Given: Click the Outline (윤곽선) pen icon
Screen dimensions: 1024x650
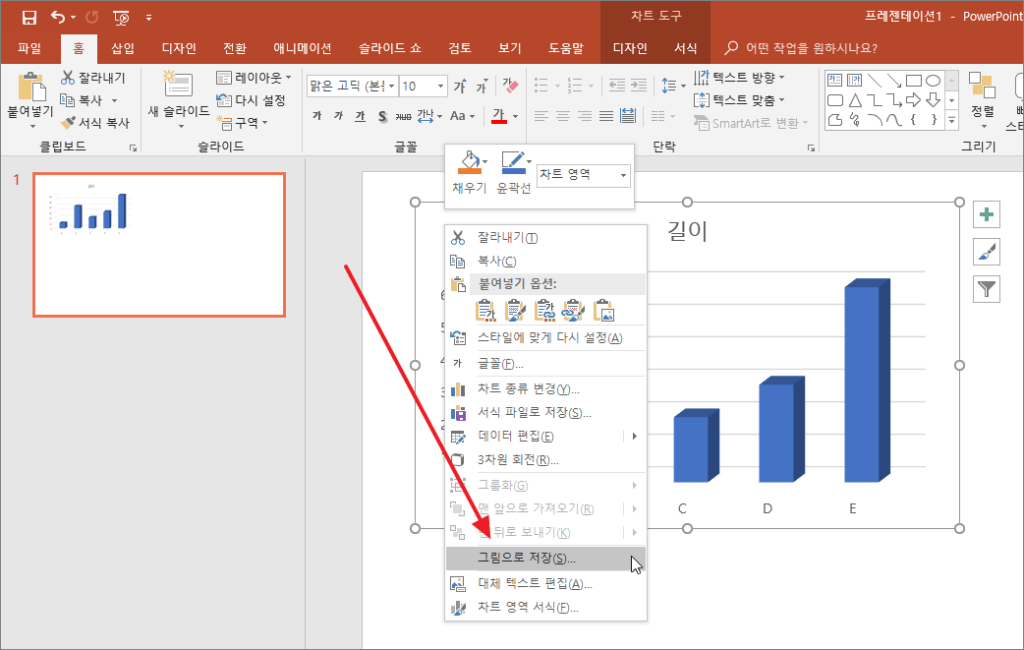Looking at the screenshot, I should point(512,162).
